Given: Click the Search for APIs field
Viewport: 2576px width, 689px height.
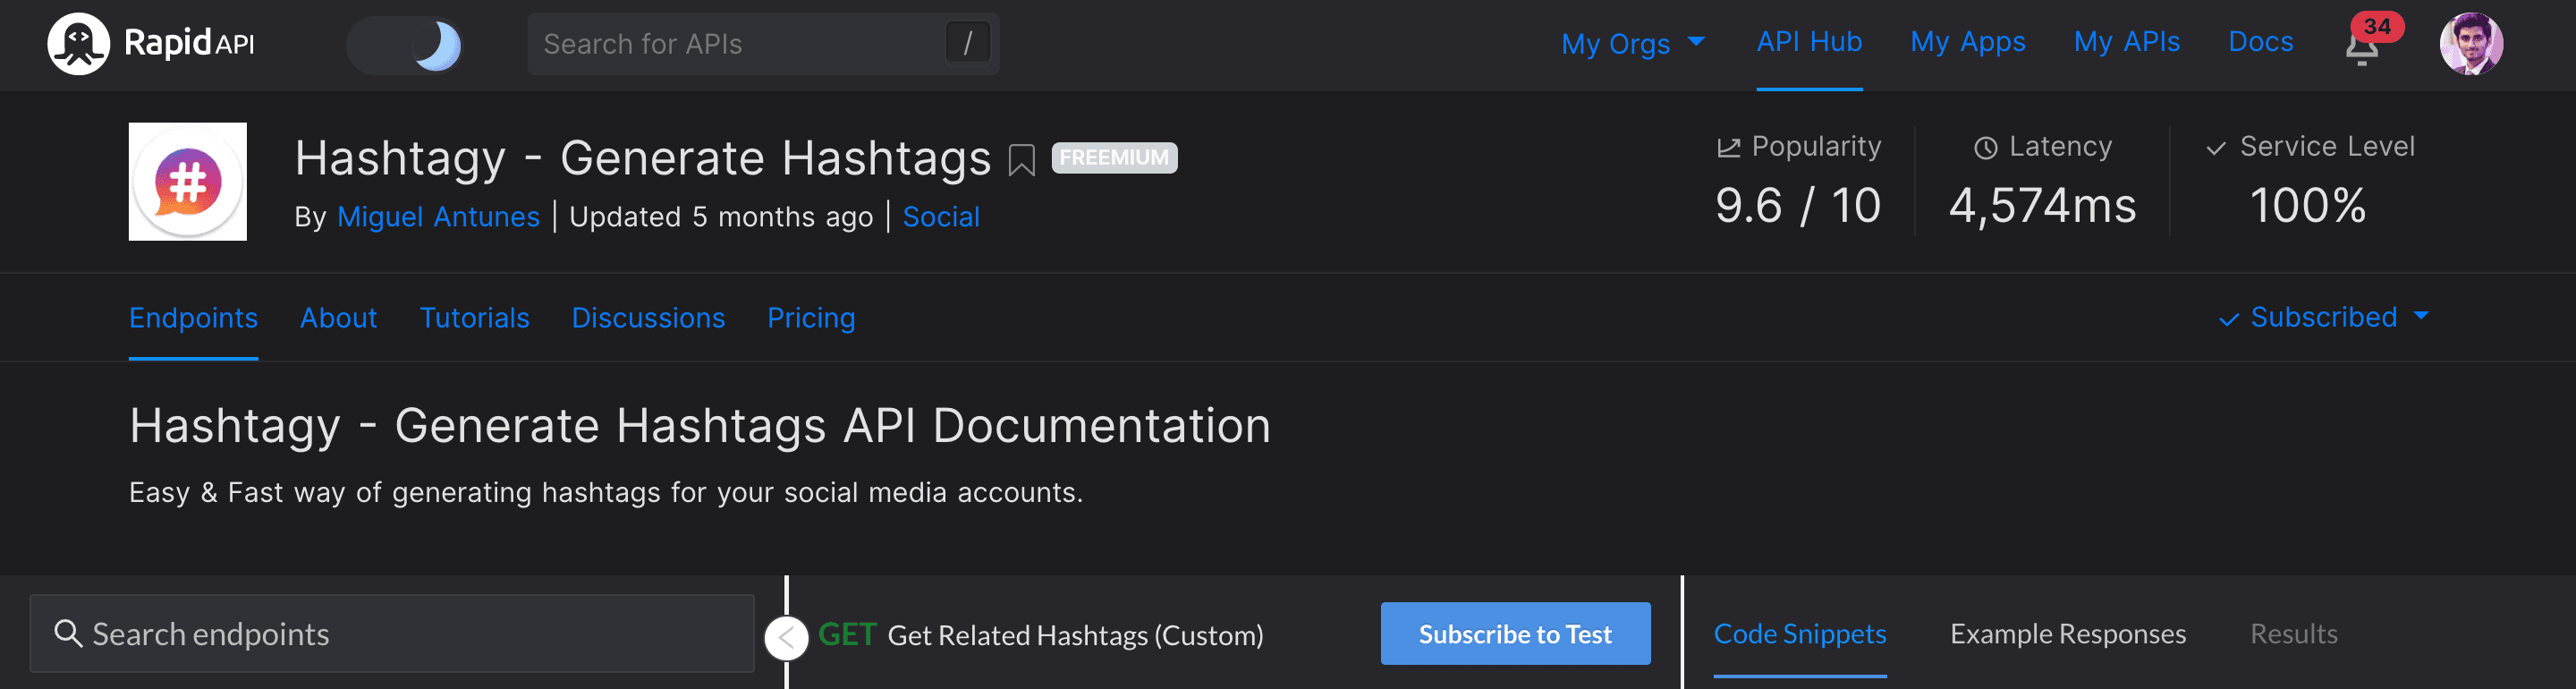Looking at the screenshot, I should (x=763, y=44).
